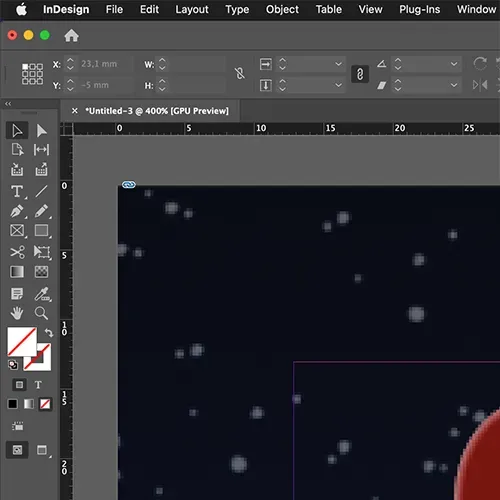The width and height of the screenshot is (500, 500).
Task: Click the Fill color swatch
Action: [22, 342]
